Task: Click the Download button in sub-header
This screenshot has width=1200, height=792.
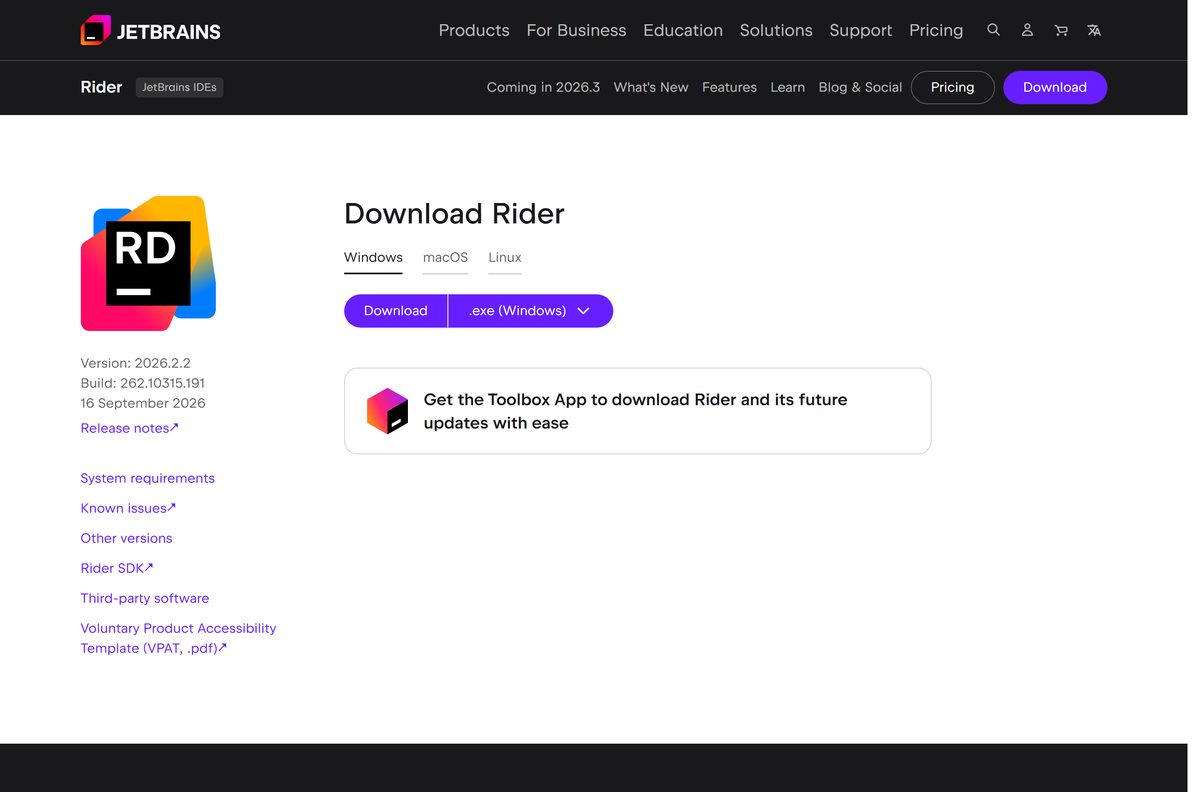Action: tap(1055, 87)
